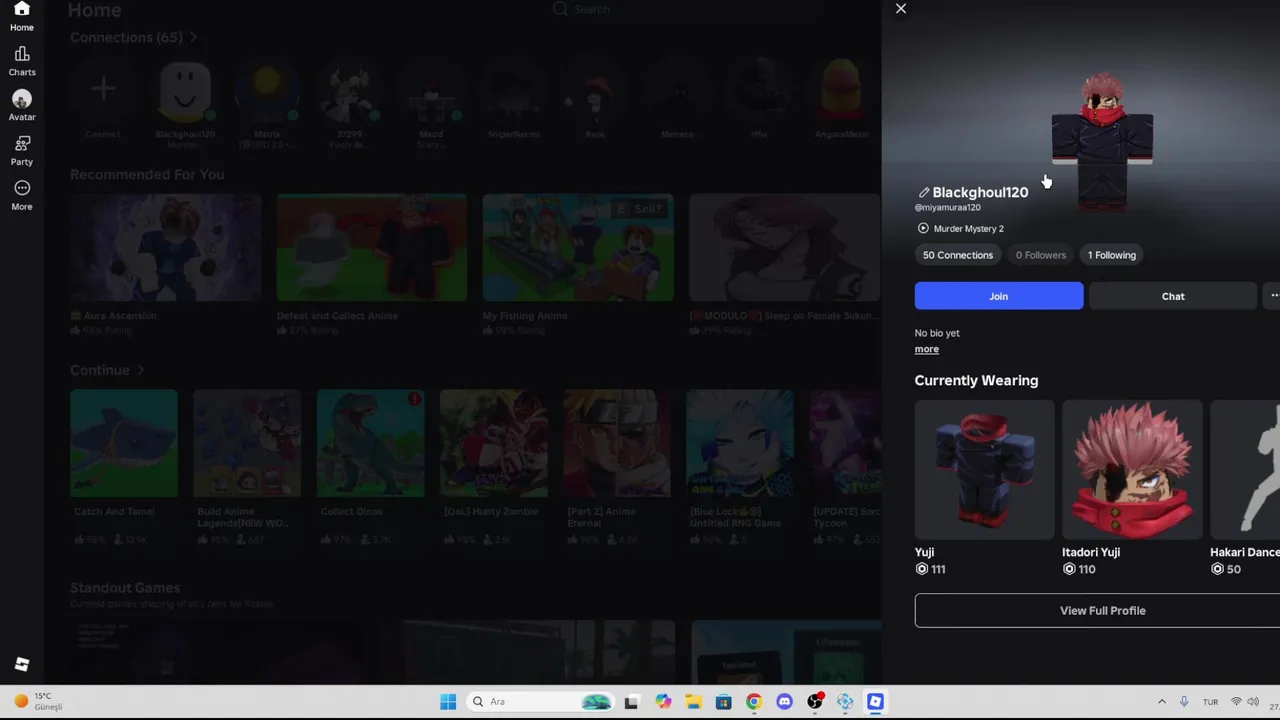The image size is (1280, 720).
Task: Open Microsoft Store from the taskbar
Action: tap(723, 702)
